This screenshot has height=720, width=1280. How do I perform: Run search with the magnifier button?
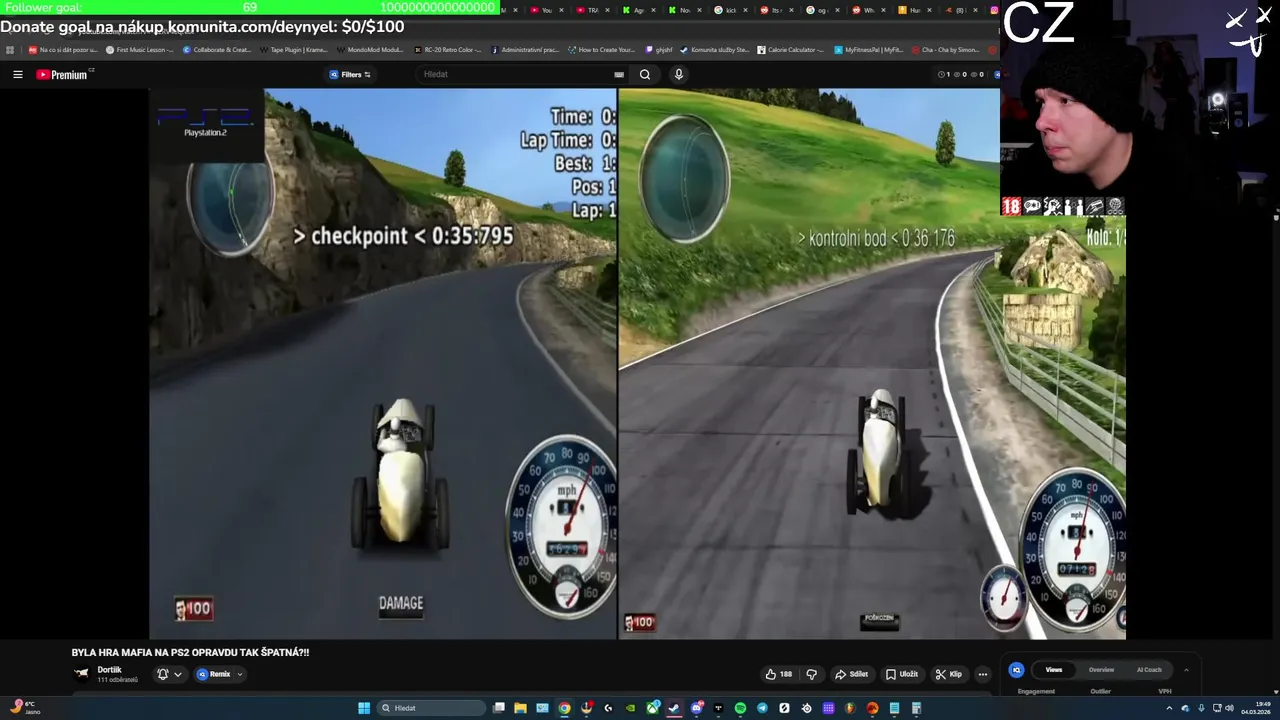pyautogui.click(x=645, y=74)
